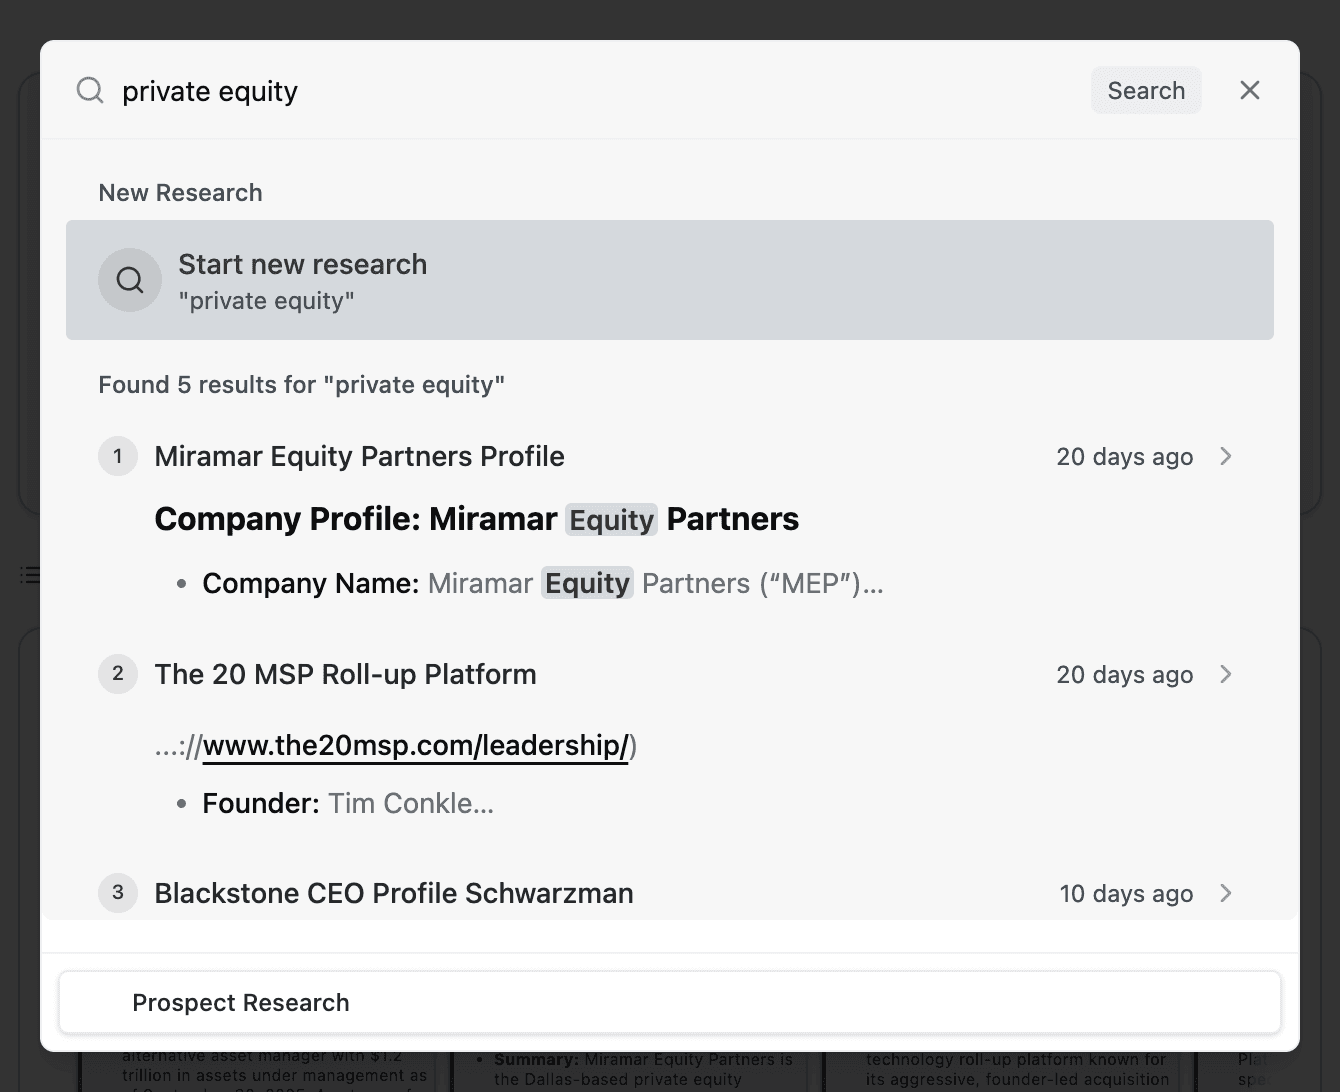Click badge 2 next to The 20 MSP result
Image resolution: width=1340 pixels, height=1092 pixels.
(x=117, y=674)
